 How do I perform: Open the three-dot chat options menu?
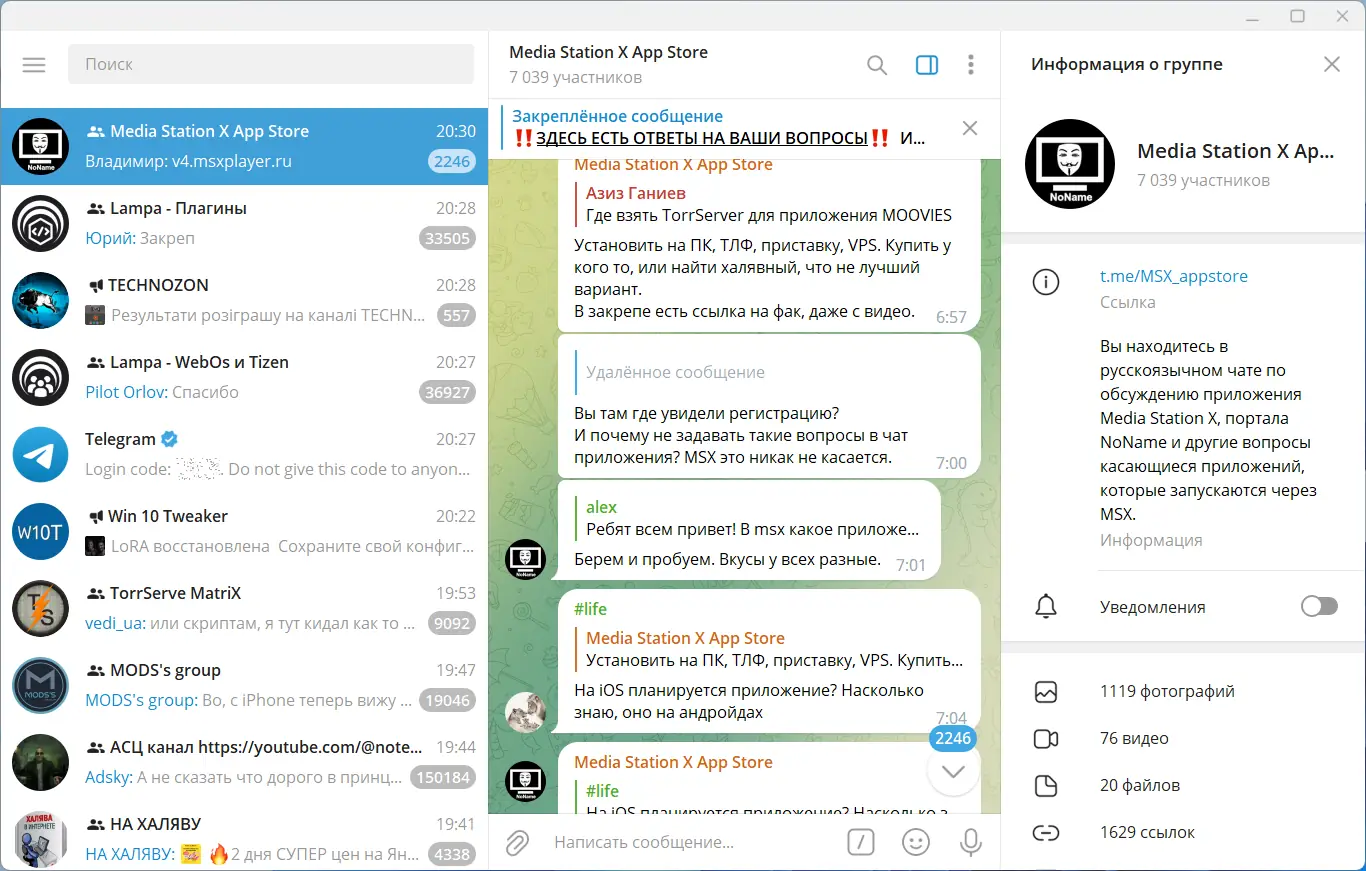[970, 64]
